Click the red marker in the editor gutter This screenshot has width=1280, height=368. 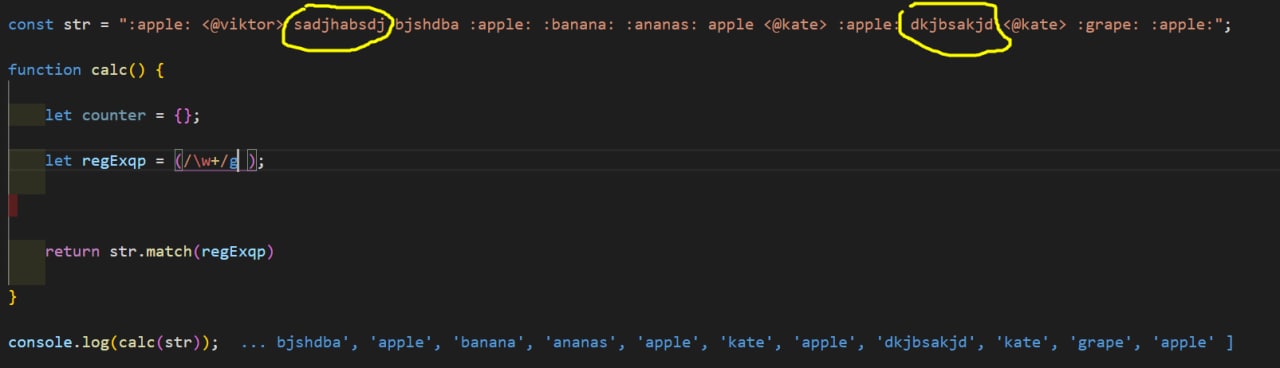[x=13, y=206]
